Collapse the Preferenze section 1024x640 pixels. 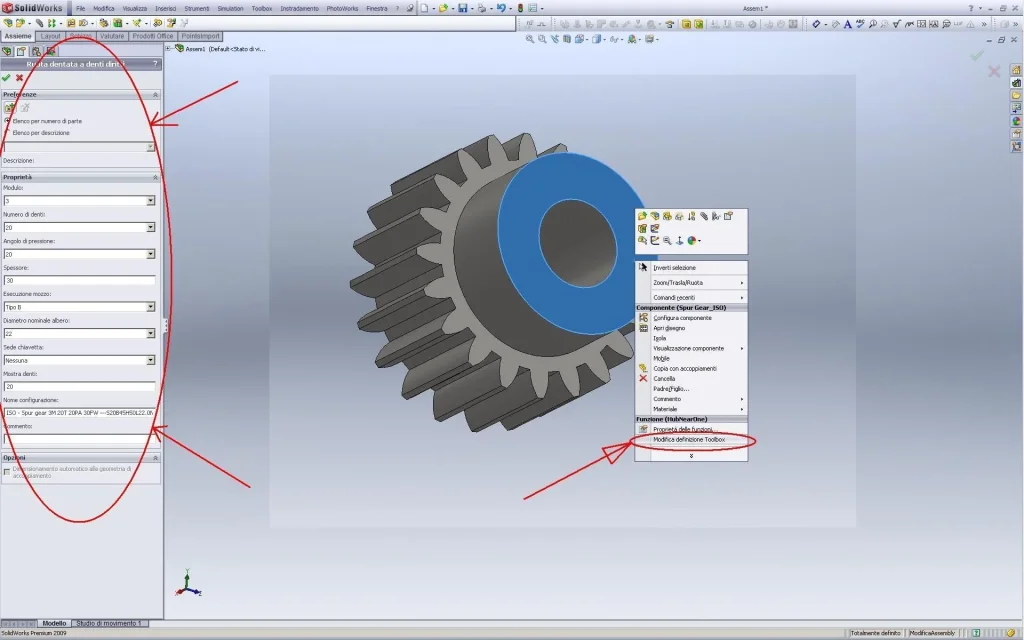click(155, 95)
